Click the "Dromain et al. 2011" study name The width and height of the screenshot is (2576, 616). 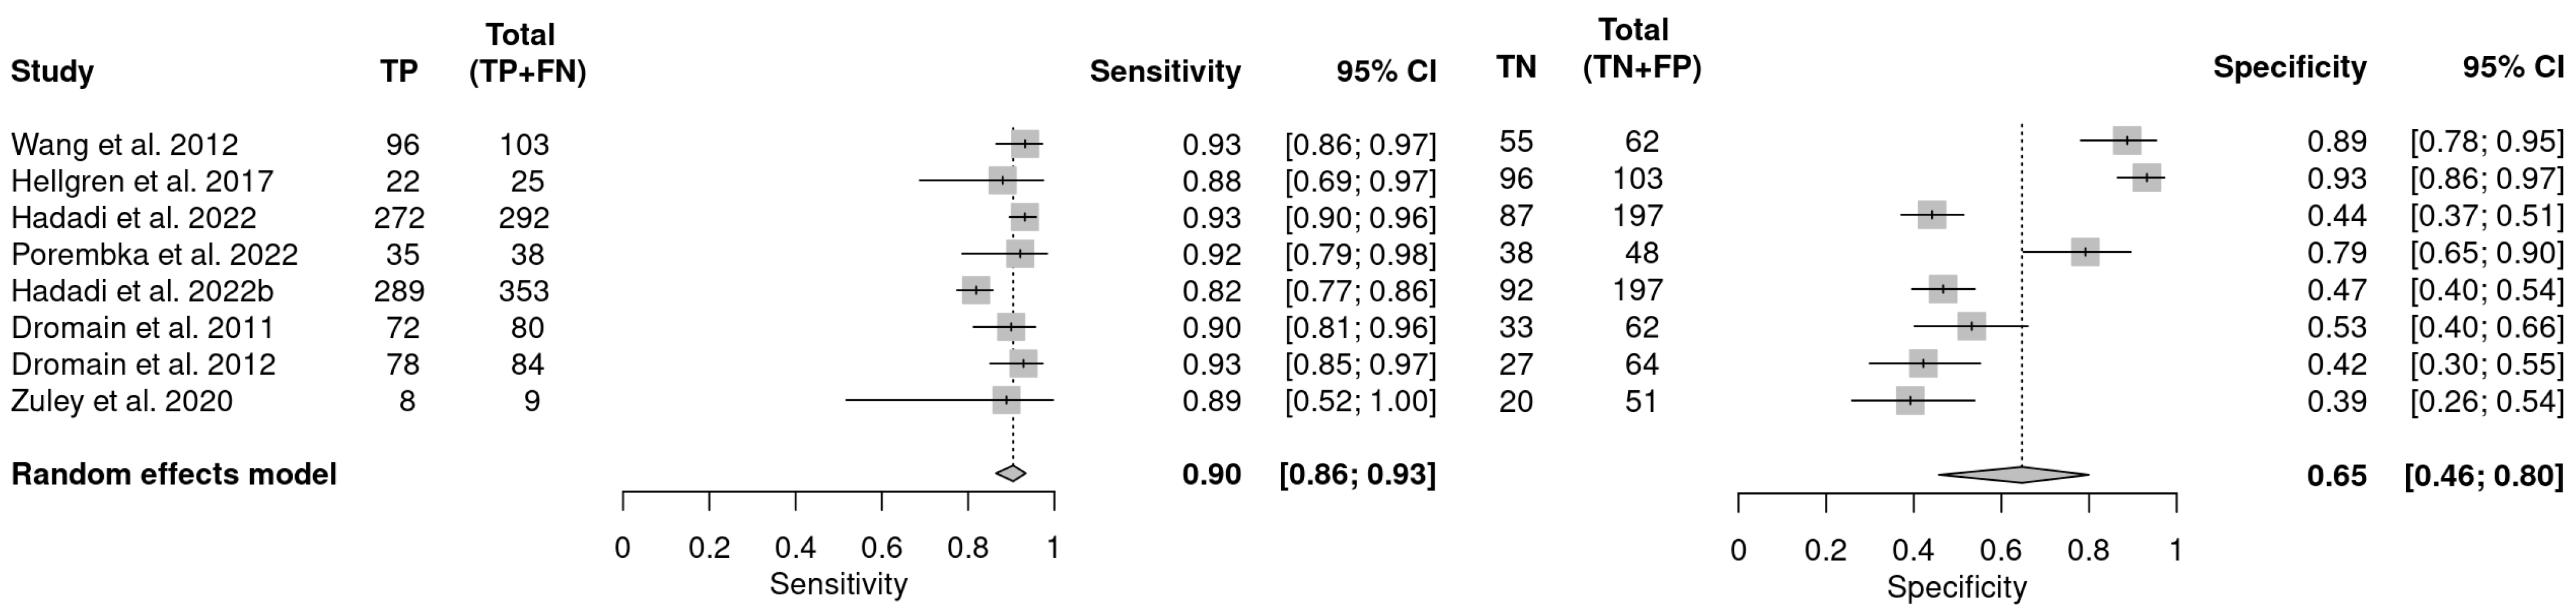point(142,328)
